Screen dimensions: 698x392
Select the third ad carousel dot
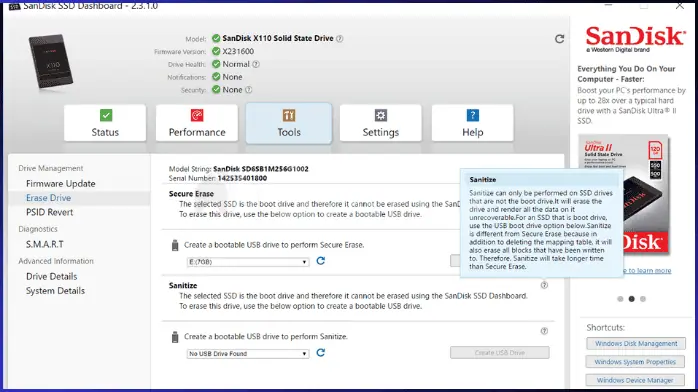point(643,299)
